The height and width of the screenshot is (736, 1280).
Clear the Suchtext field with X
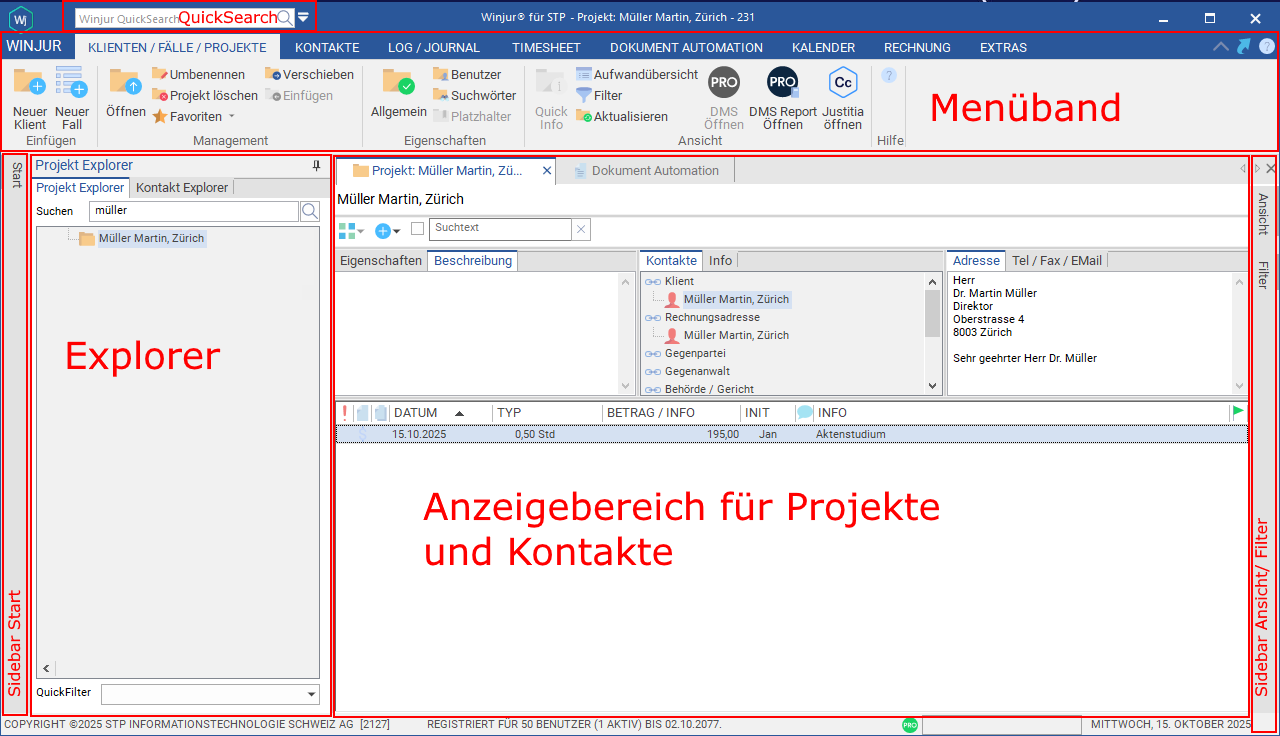coord(581,230)
